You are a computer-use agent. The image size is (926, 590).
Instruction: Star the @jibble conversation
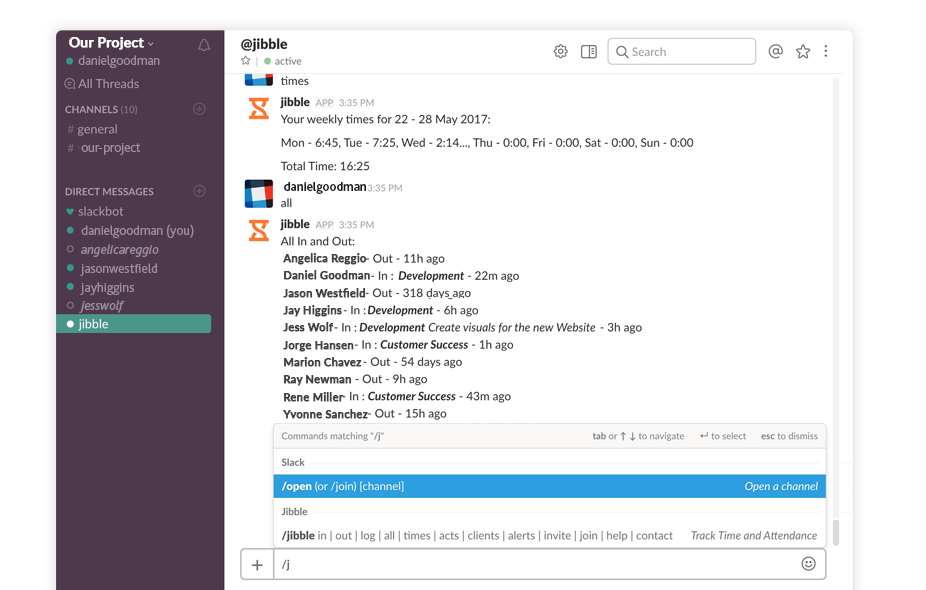pyautogui.click(x=246, y=61)
